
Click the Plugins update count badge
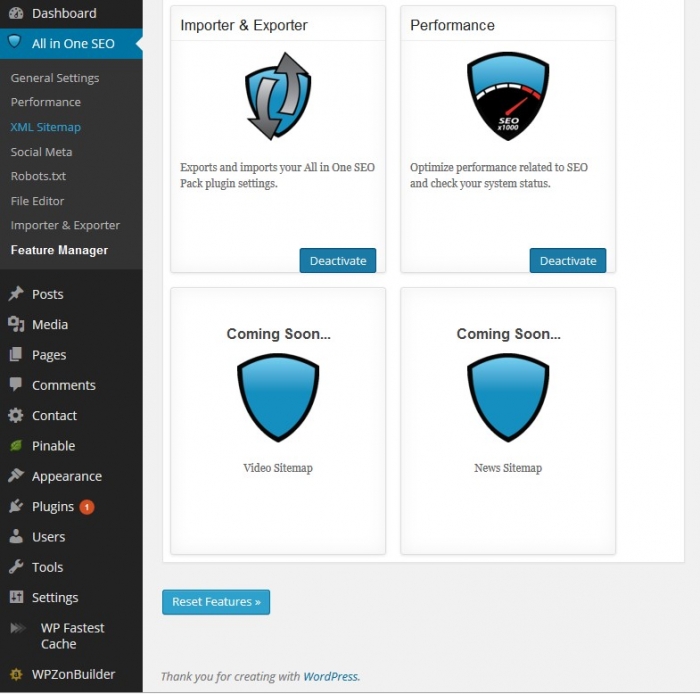87,507
